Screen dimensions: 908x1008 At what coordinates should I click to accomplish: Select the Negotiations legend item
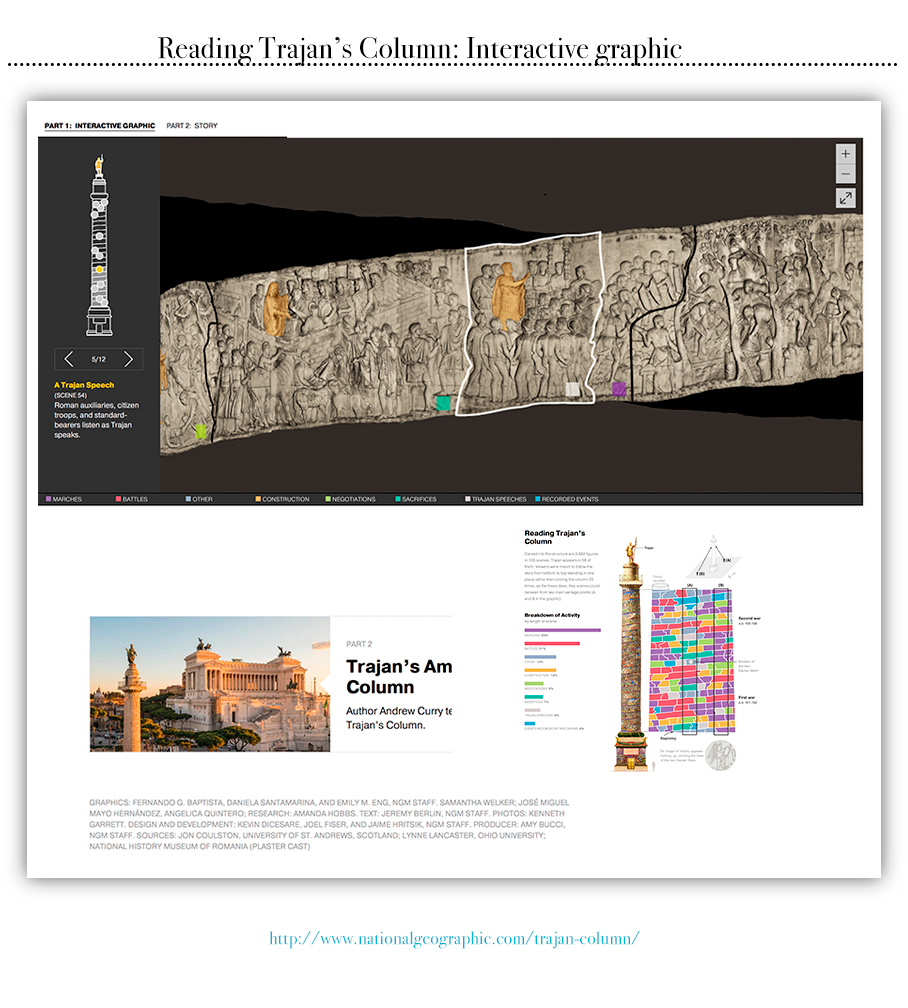pyautogui.click(x=350, y=499)
